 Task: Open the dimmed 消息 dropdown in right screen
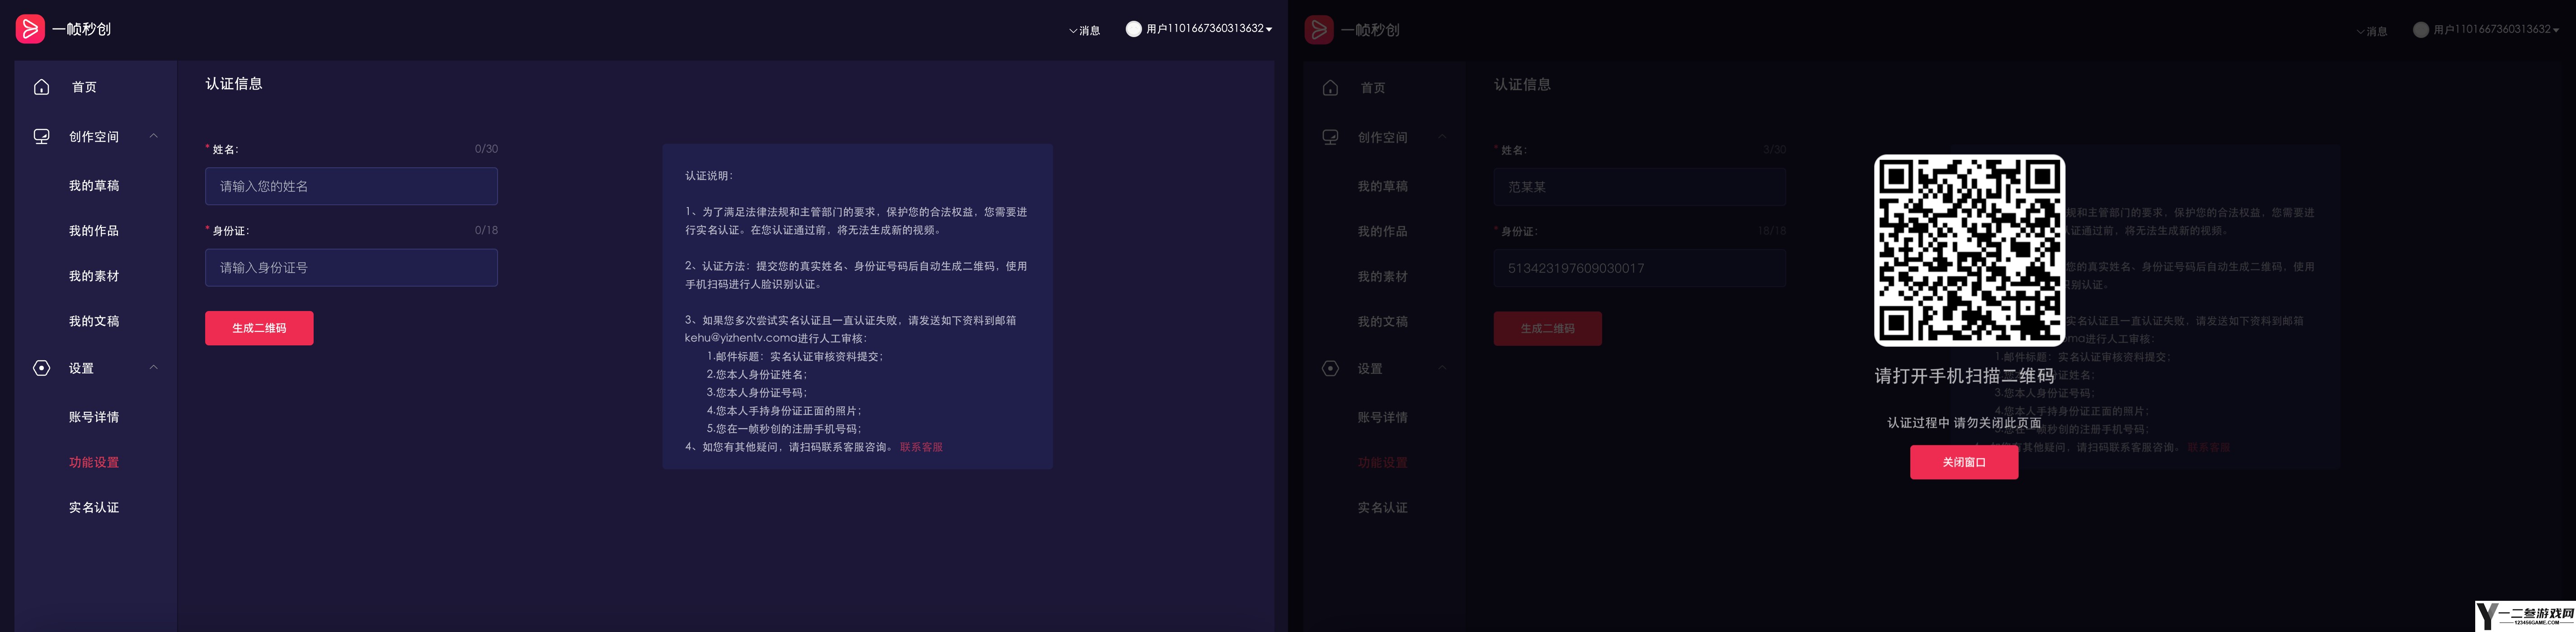click(x=2372, y=31)
